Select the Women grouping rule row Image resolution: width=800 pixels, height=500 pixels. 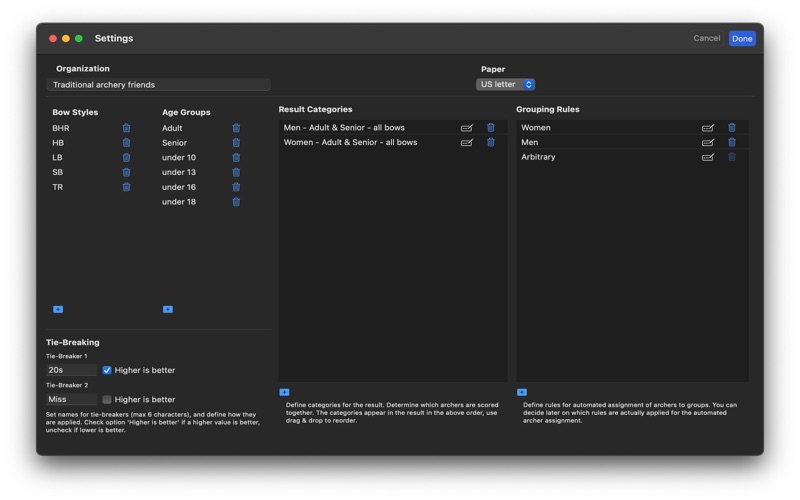click(x=632, y=128)
